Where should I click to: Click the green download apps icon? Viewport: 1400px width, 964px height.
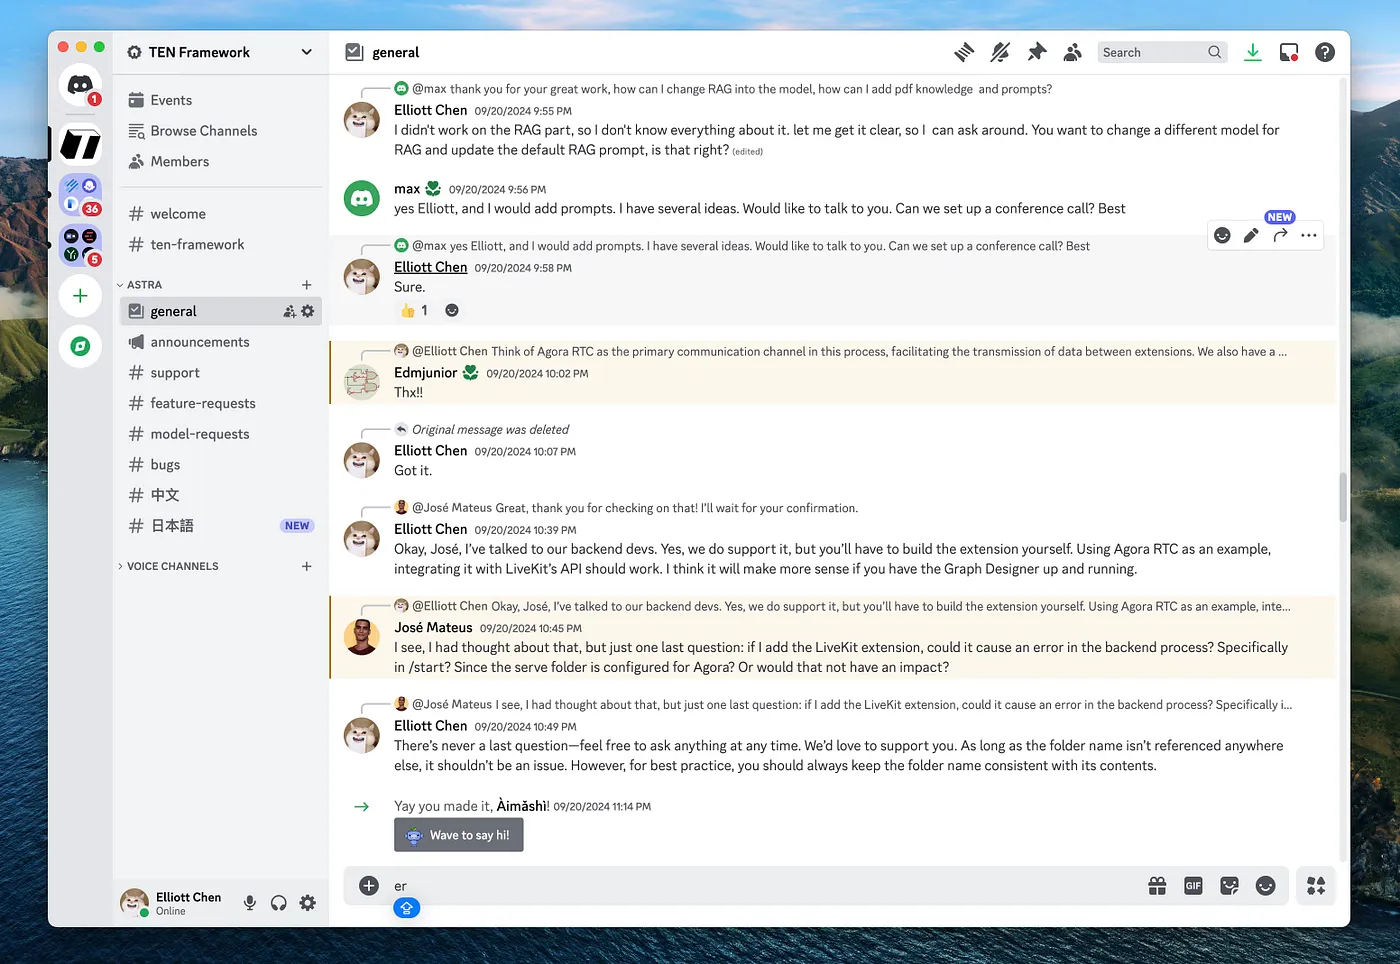1252,52
